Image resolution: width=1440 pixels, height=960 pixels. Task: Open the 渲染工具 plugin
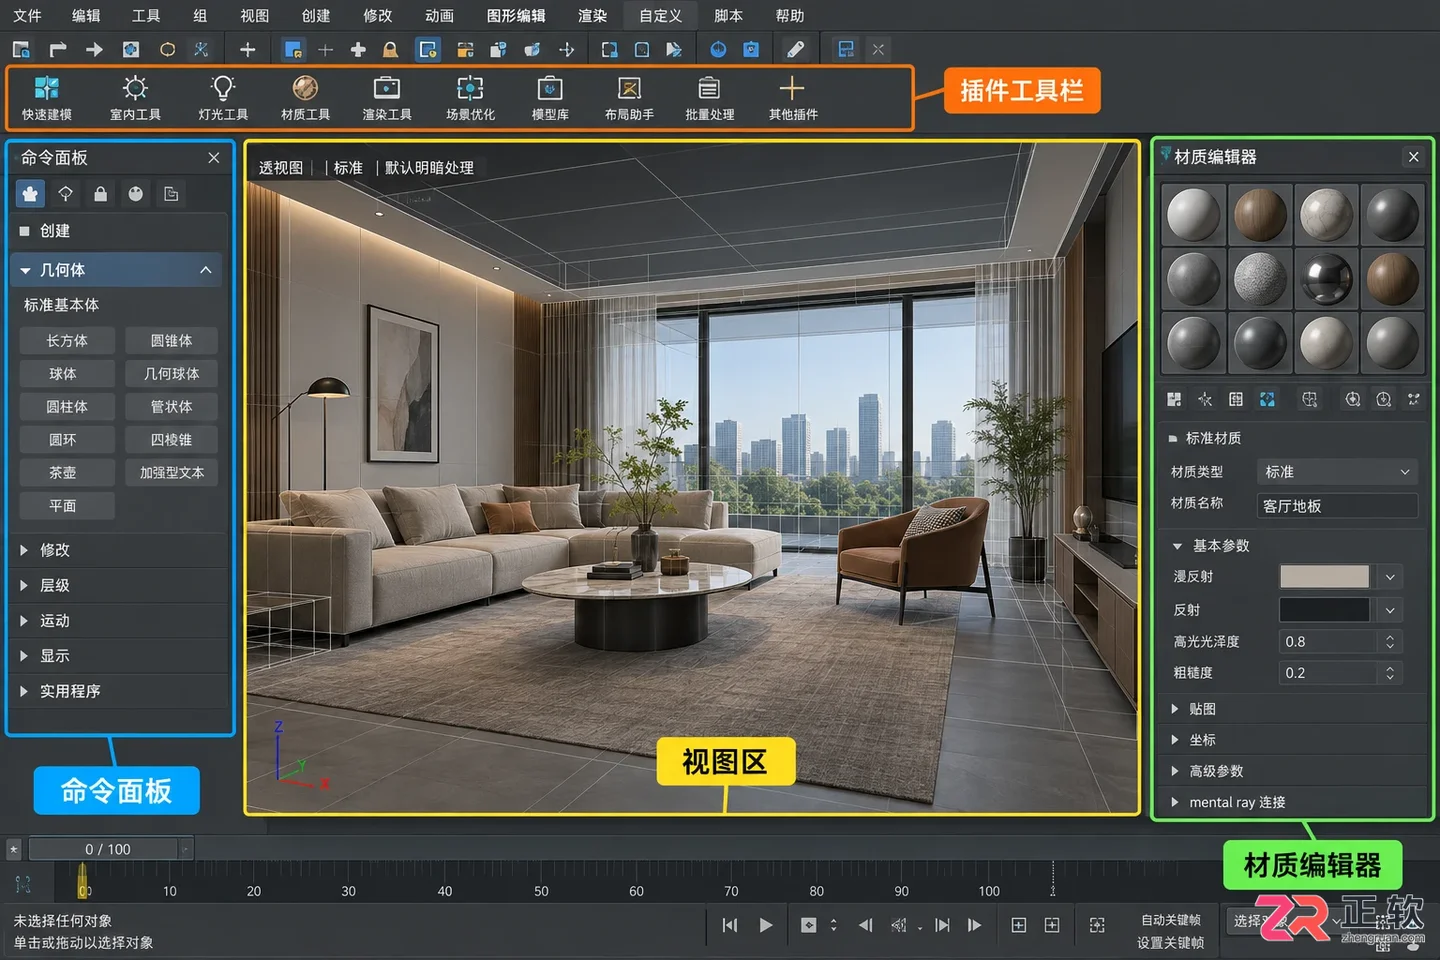coord(387,98)
